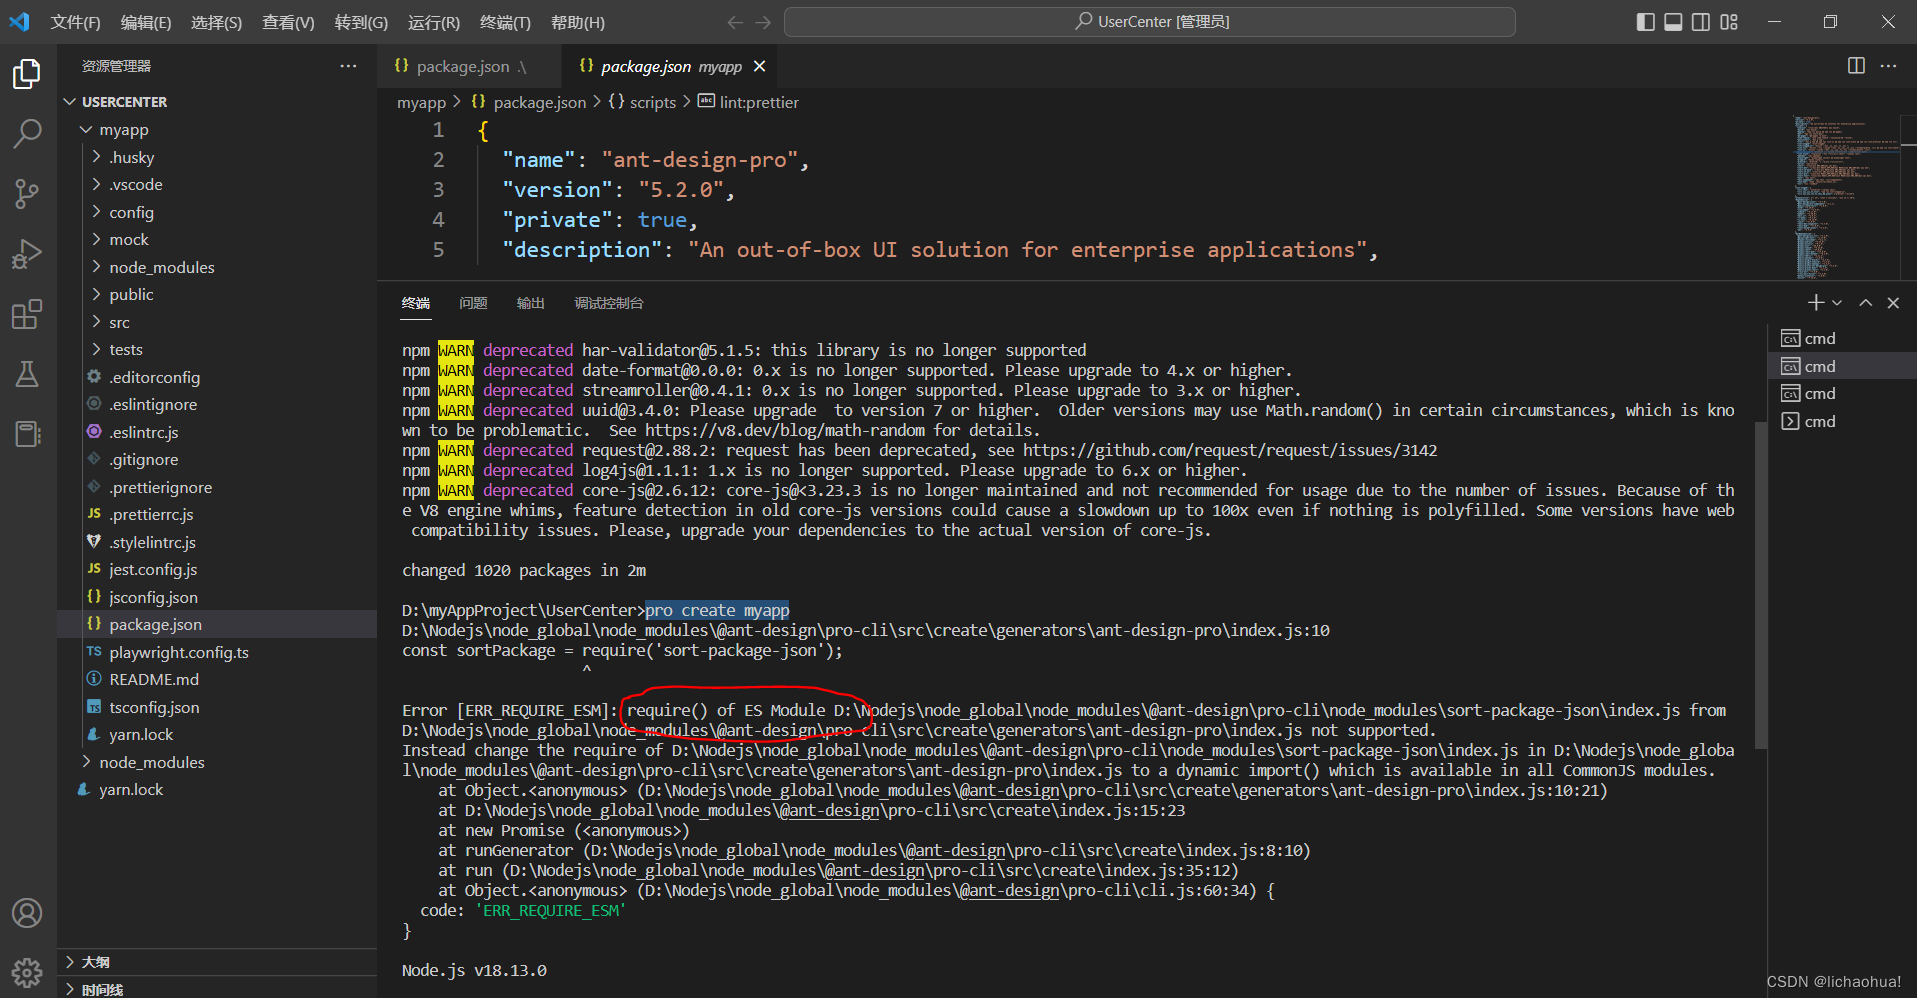Collapse the myapp folder
The width and height of the screenshot is (1917, 998).
tap(217, 130)
